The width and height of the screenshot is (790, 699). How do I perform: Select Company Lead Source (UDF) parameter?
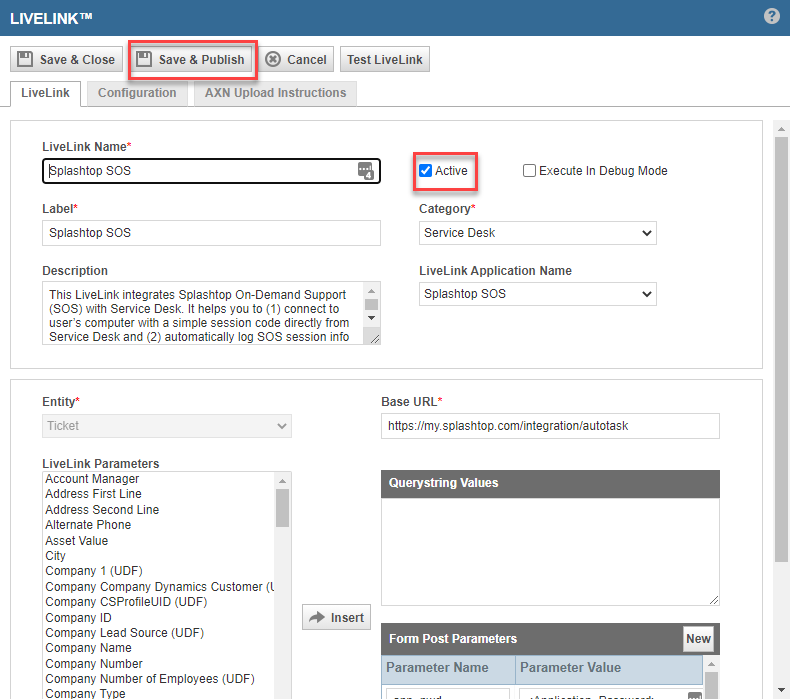pyautogui.click(x=124, y=633)
